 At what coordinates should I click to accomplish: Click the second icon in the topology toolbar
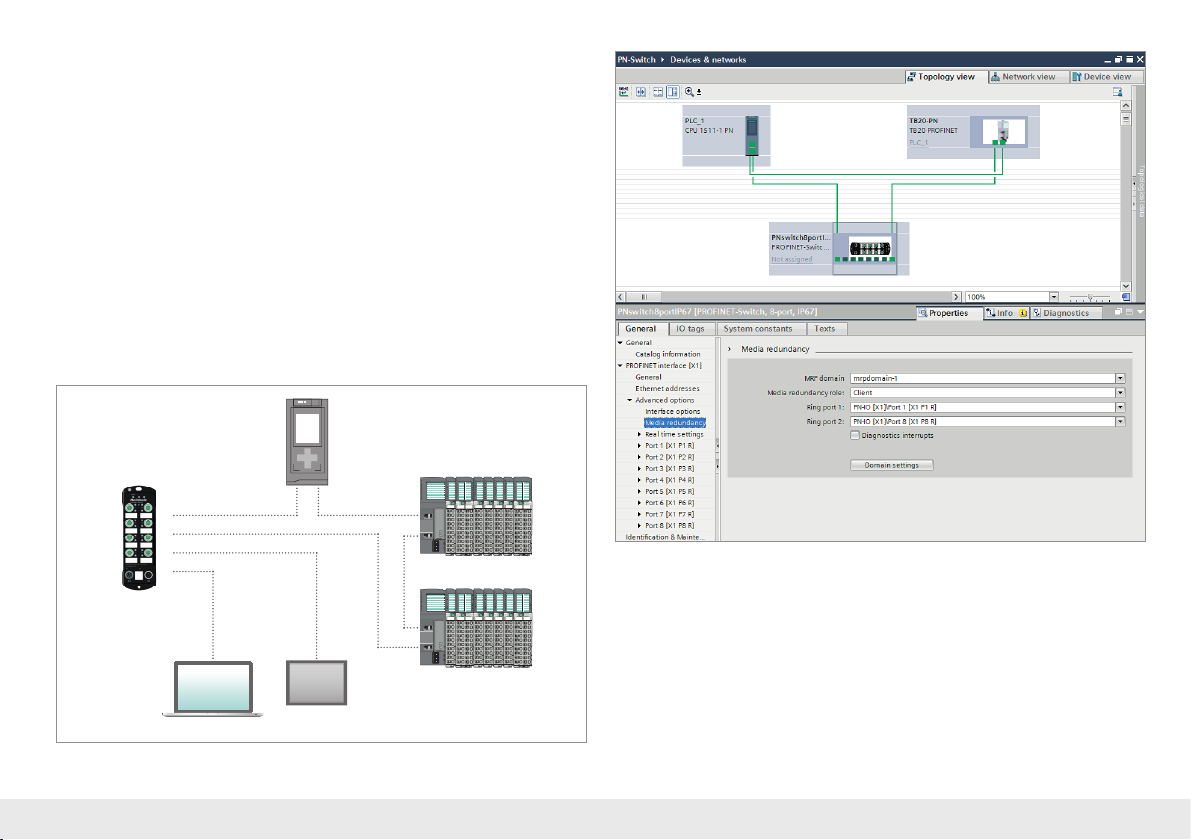(x=641, y=91)
